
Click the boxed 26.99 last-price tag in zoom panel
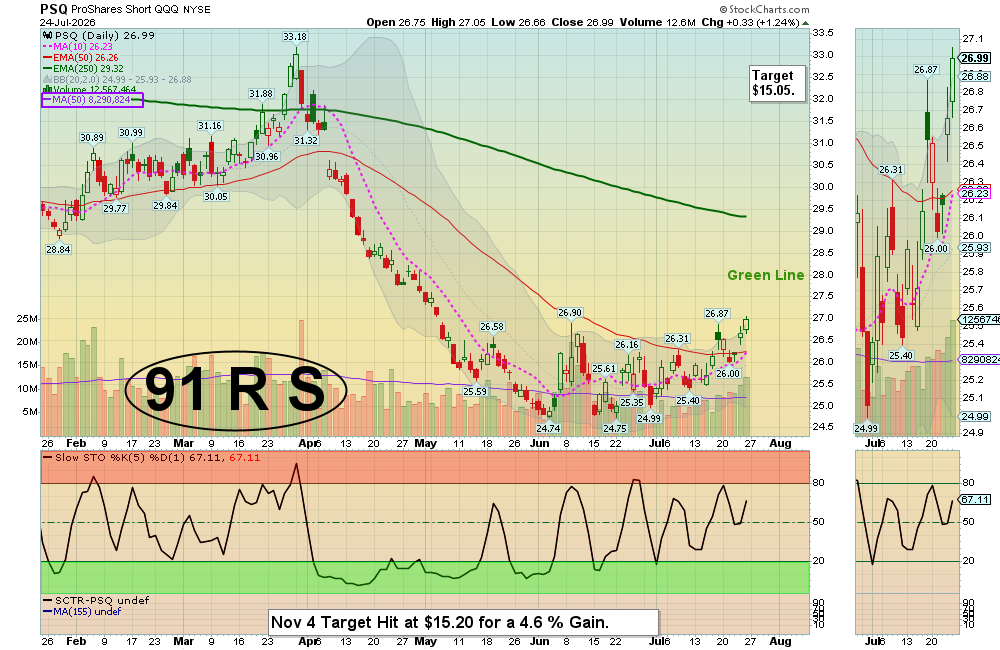975,58
